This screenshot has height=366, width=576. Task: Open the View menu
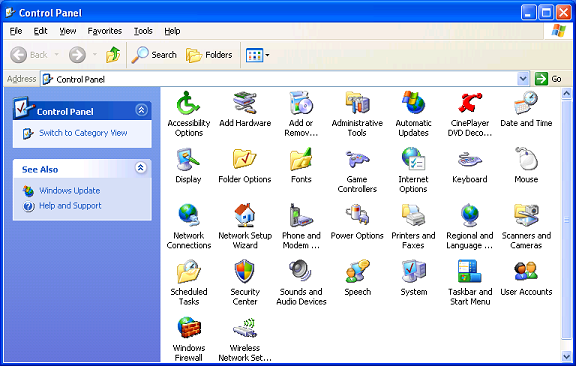[68, 31]
